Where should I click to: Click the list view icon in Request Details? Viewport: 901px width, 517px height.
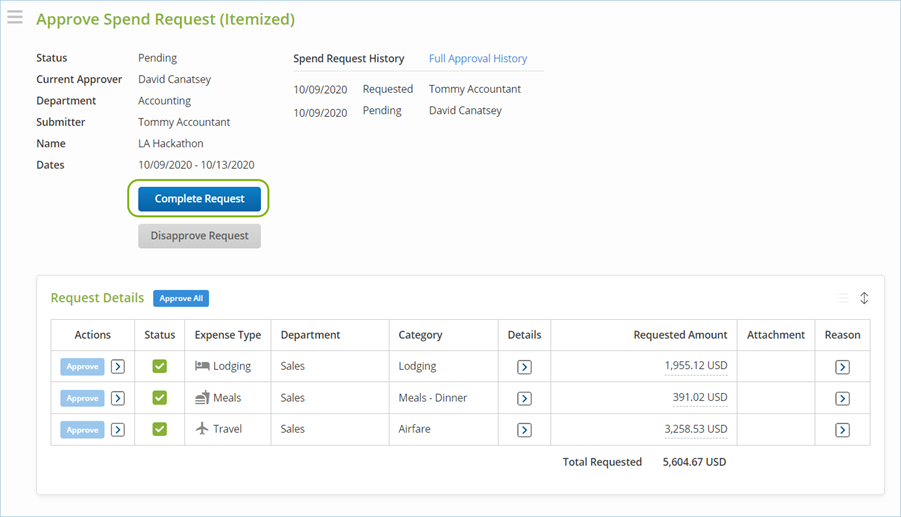point(842,298)
